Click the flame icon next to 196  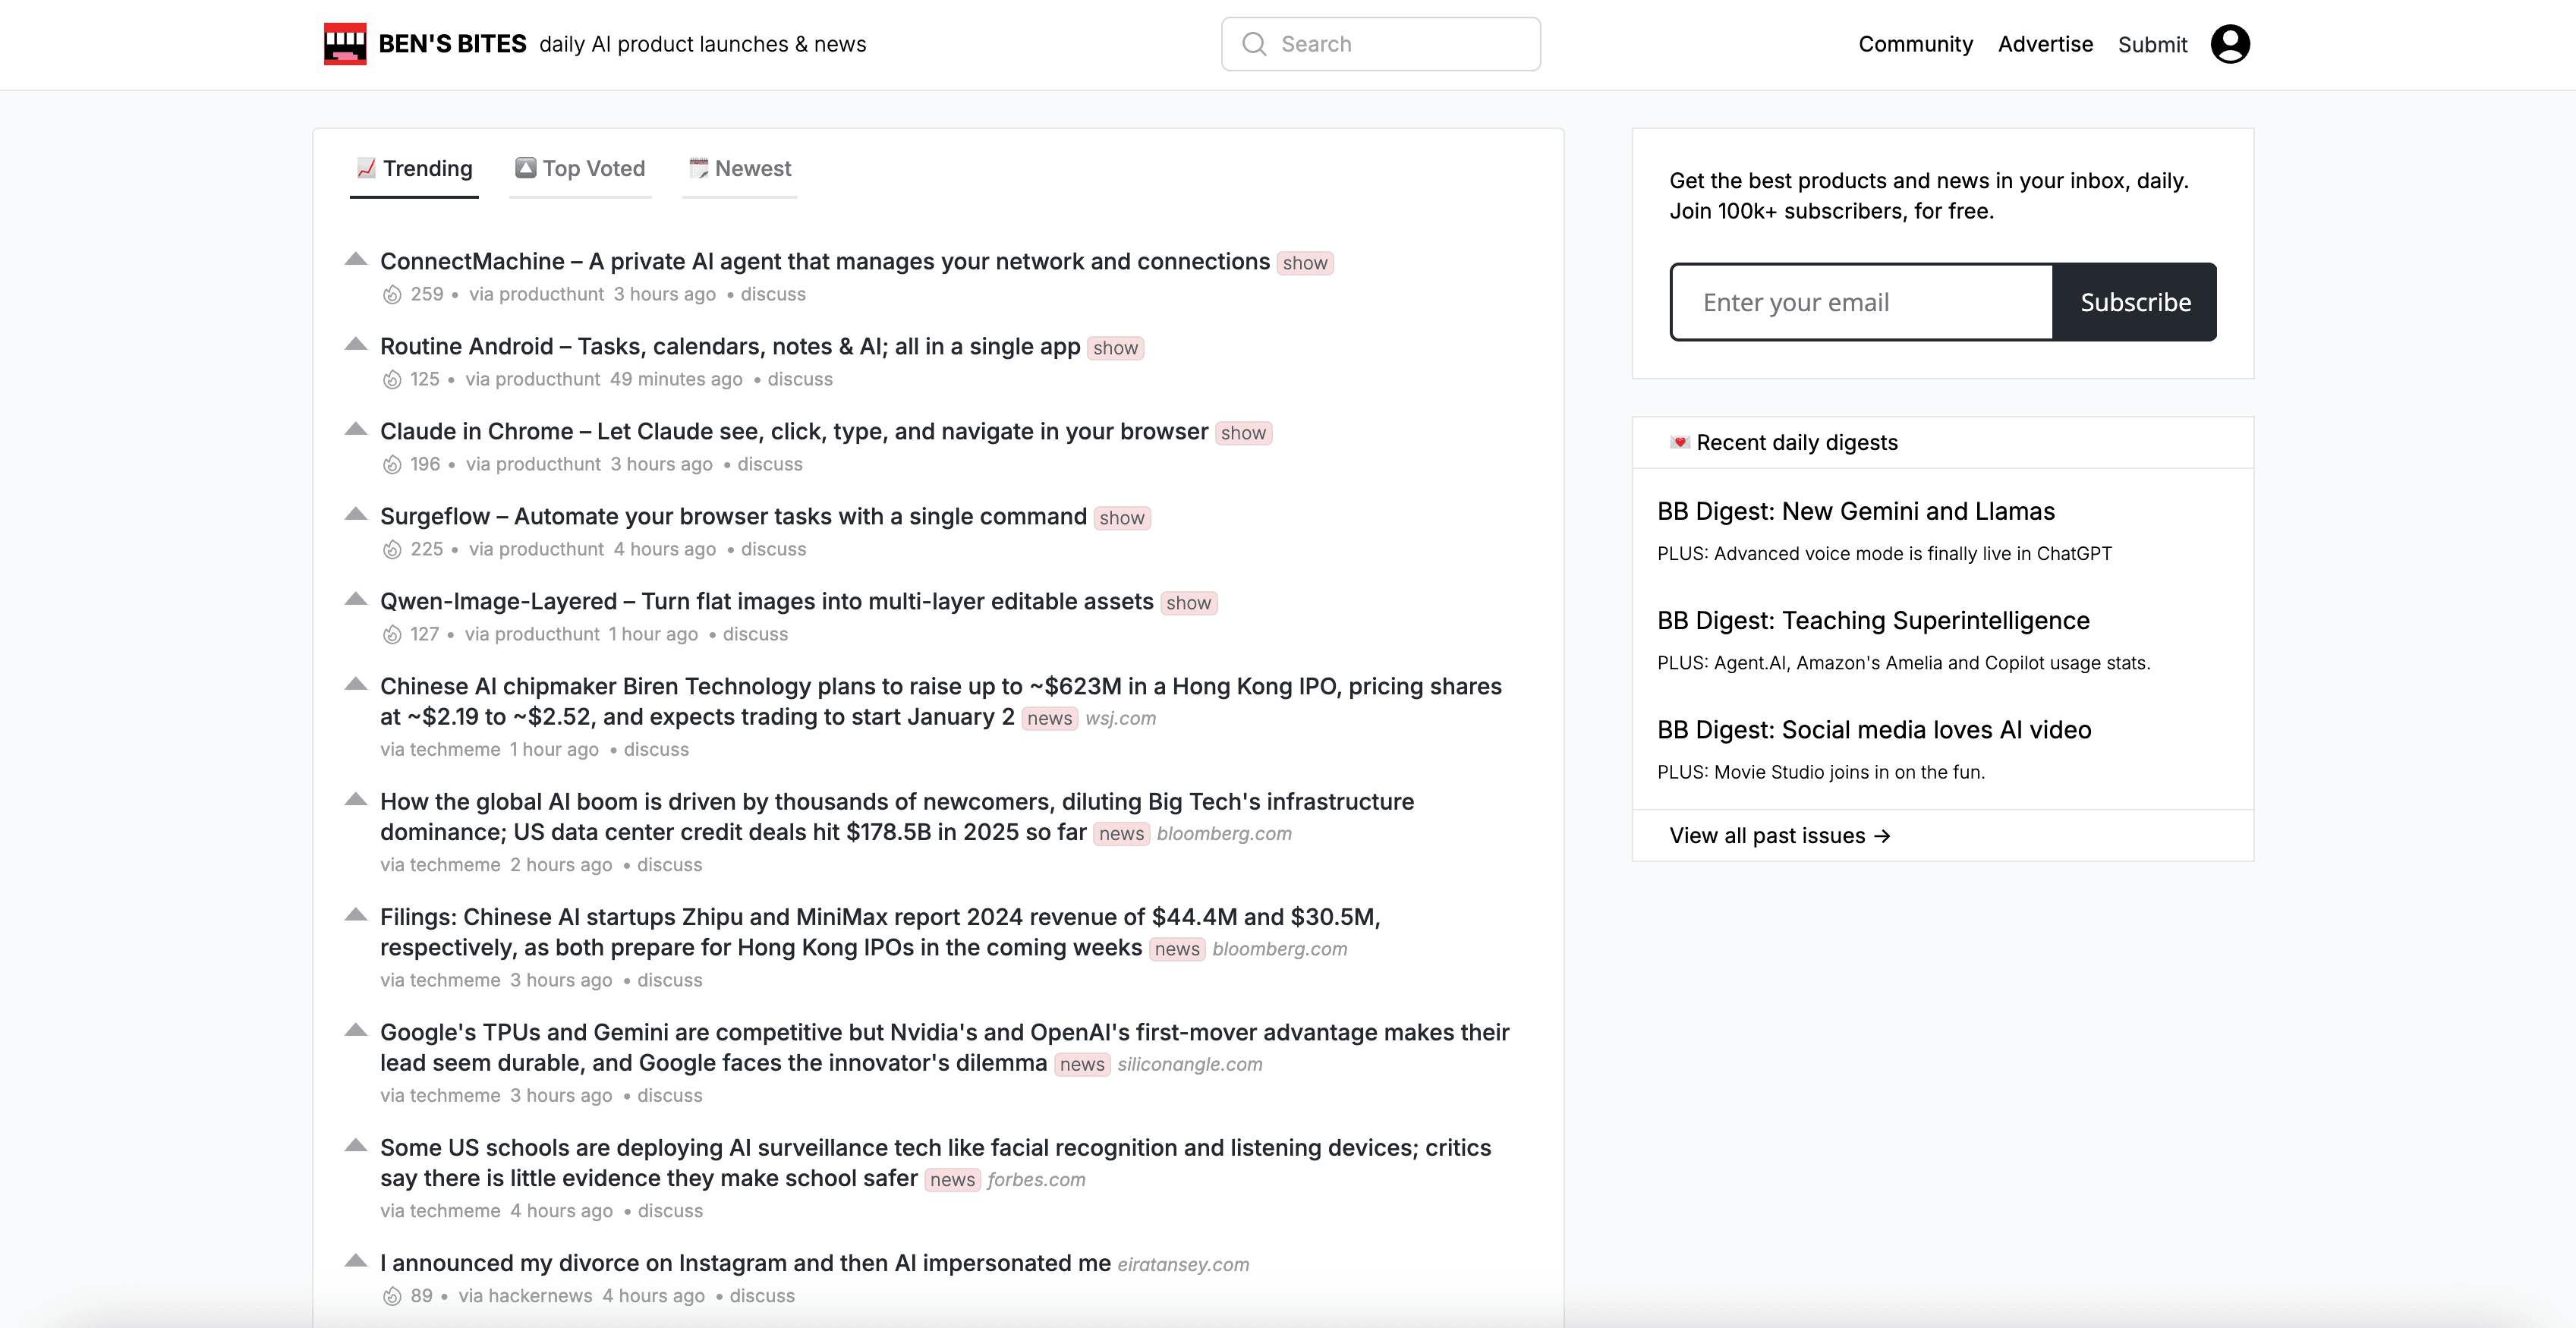[392, 465]
